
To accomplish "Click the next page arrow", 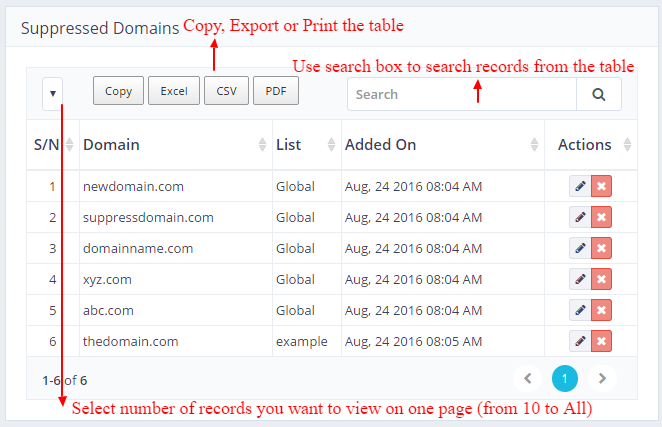I will pyautogui.click(x=601, y=379).
